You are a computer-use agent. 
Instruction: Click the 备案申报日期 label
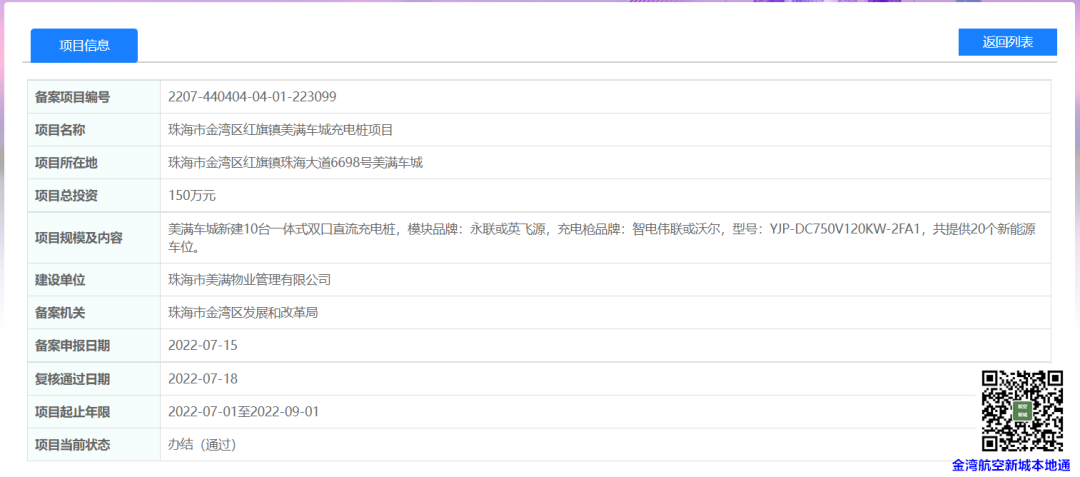pos(72,346)
